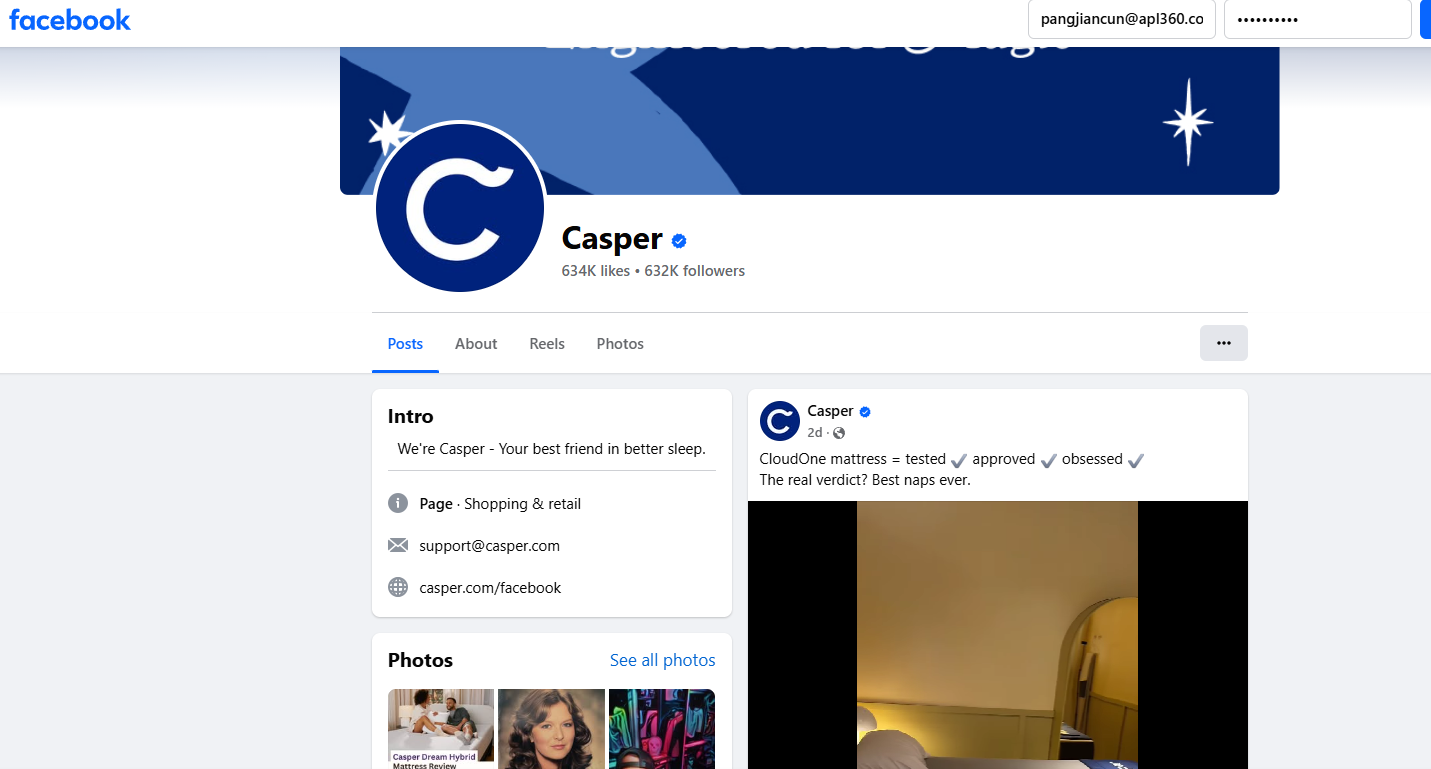Click the Facebook logo
The width and height of the screenshot is (1431, 769).
tap(68, 19)
